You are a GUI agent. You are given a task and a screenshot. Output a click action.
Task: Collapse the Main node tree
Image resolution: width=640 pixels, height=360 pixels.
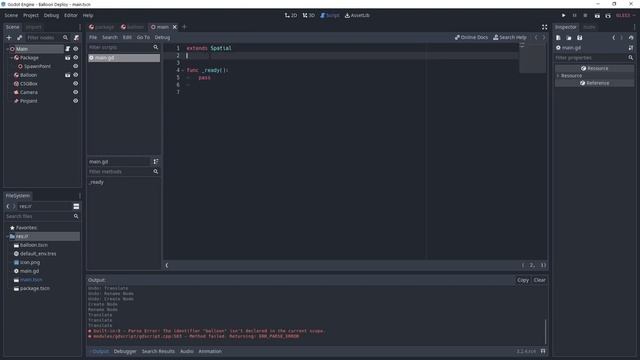pyautogui.click(x=7, y=49)
